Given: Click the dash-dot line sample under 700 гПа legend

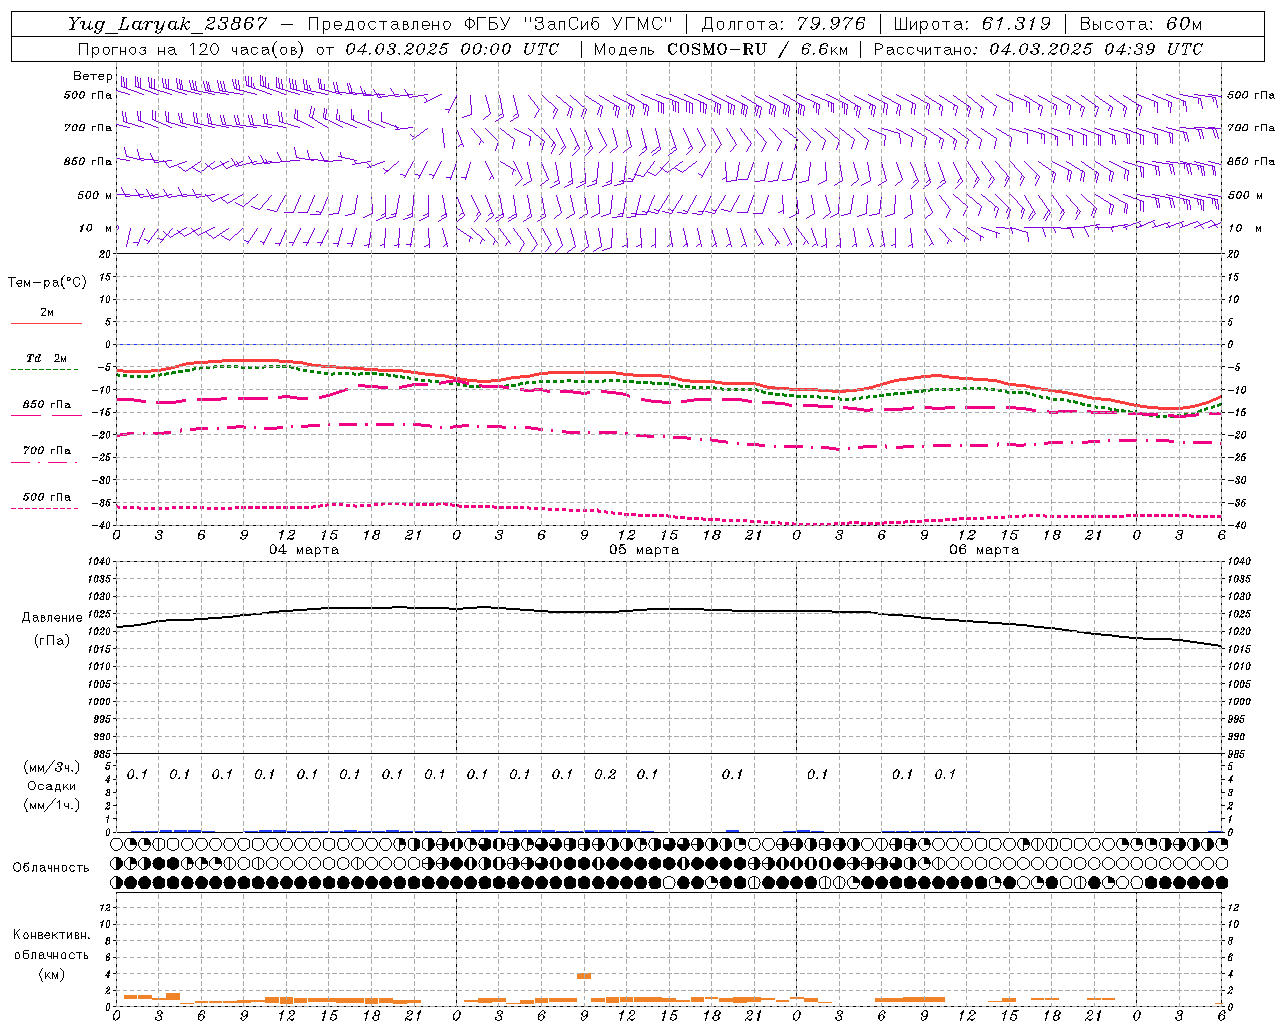Looking at the screenshot, I should [x=44, y=462].
